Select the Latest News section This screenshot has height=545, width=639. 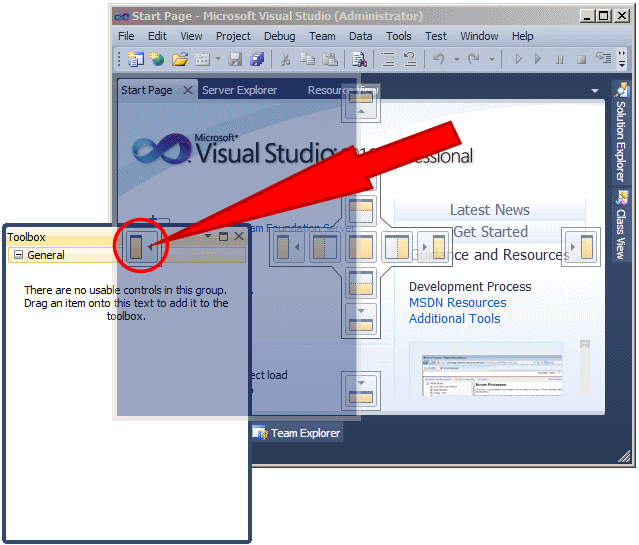[489, 210]
